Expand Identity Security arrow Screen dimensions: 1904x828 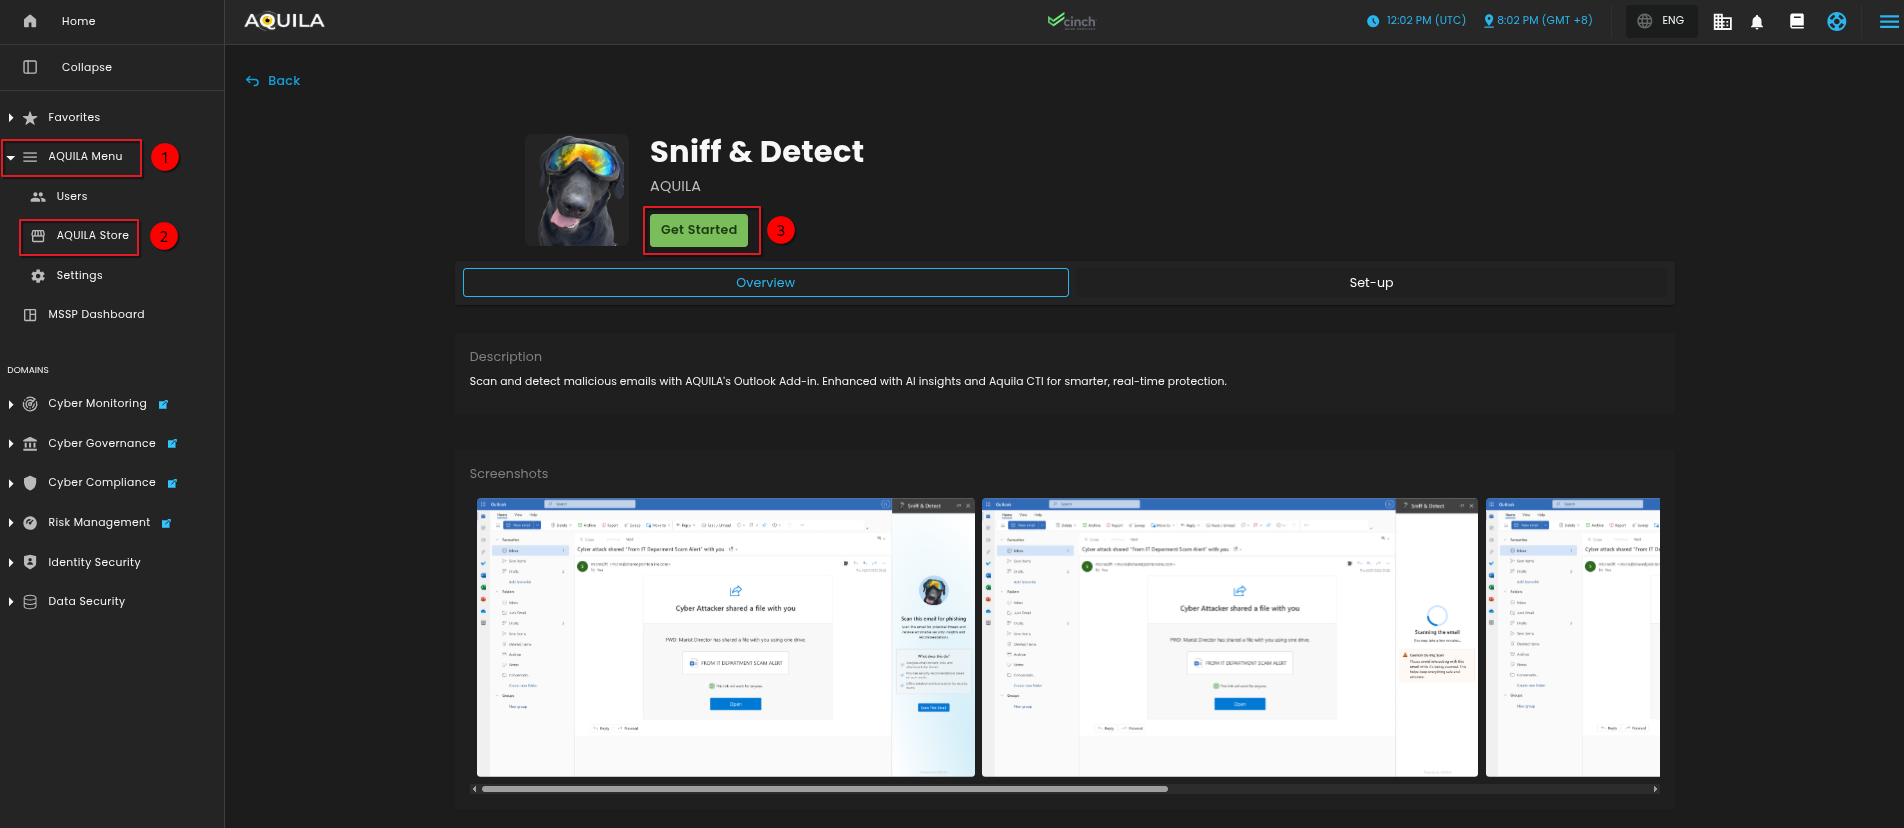[10, 562]
